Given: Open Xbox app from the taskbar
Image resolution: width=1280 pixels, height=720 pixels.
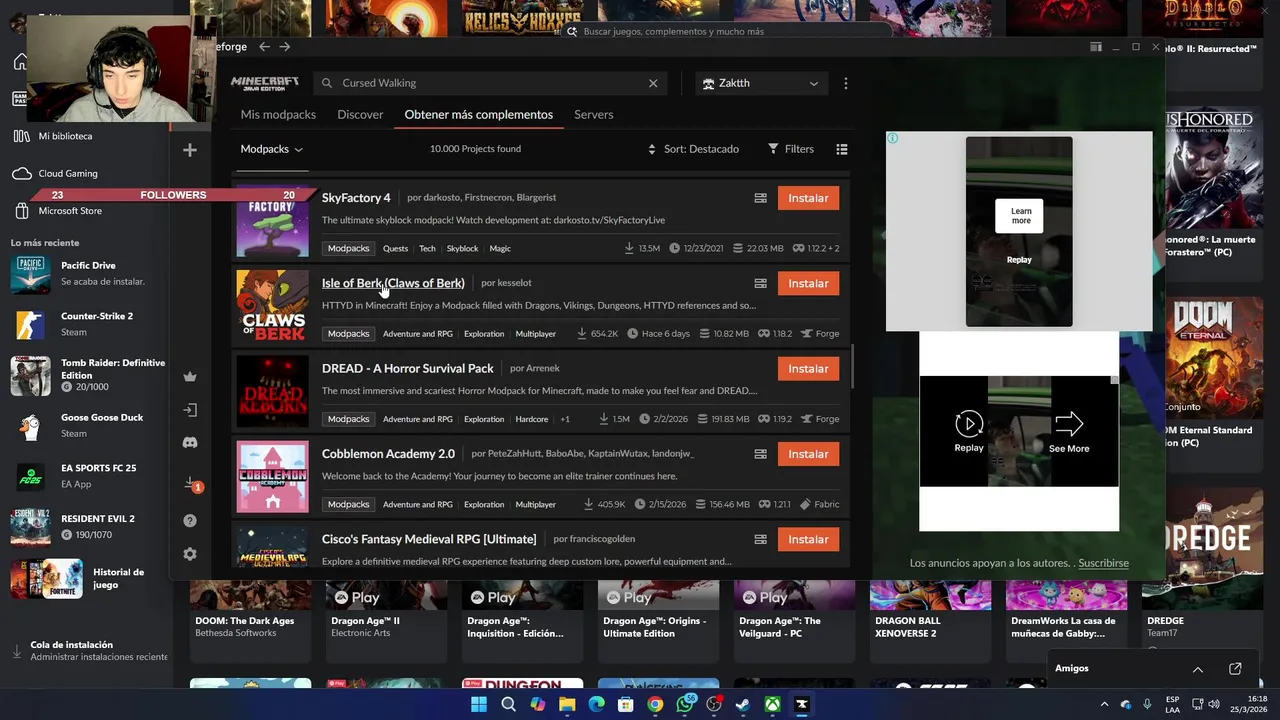Looking at the screenshot, I should (x=772, y=704).
